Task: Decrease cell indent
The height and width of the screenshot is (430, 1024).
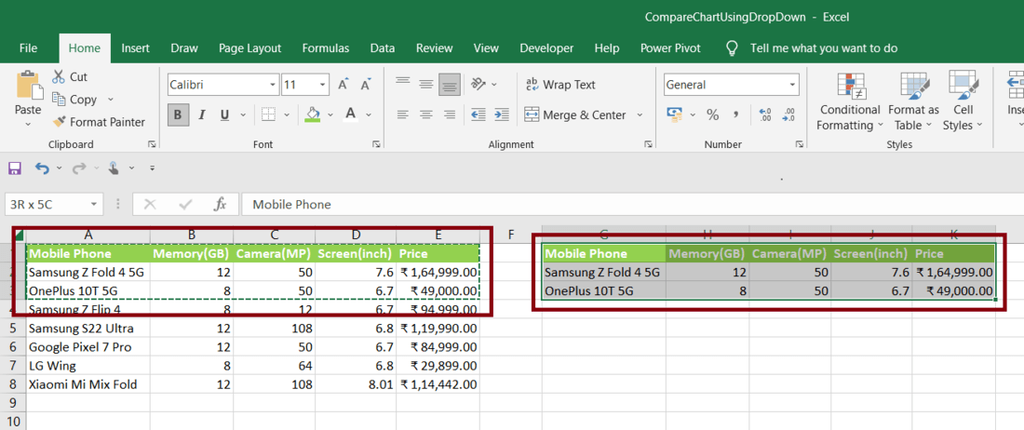Action: coord(478,115)
